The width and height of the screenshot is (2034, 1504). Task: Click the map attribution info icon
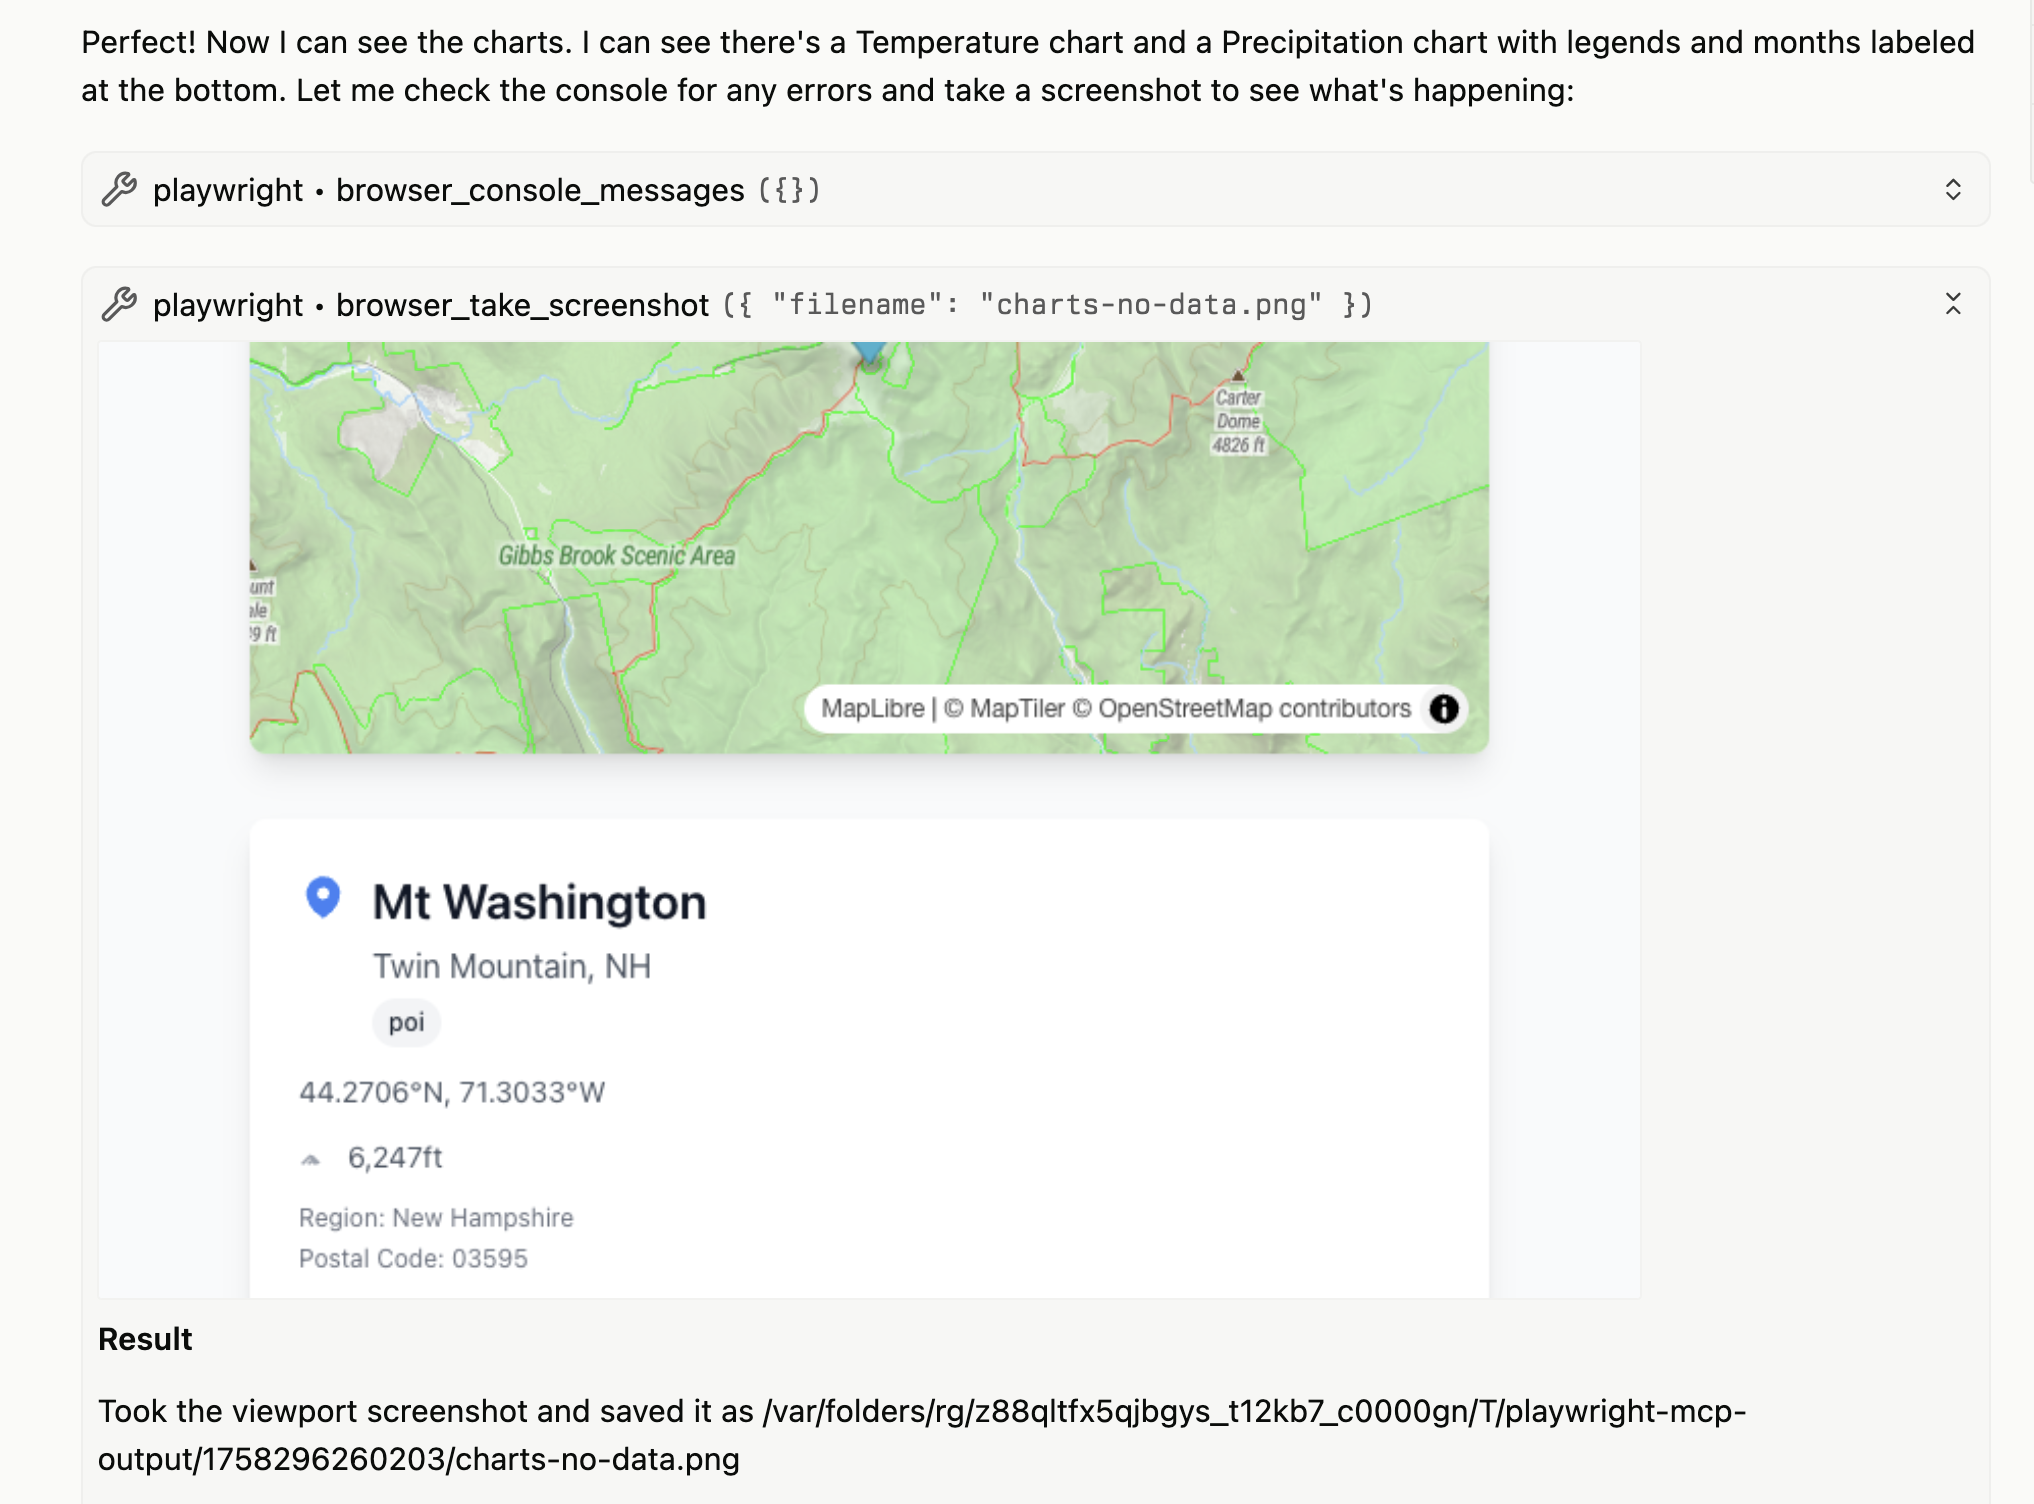tap(1443, 708)
